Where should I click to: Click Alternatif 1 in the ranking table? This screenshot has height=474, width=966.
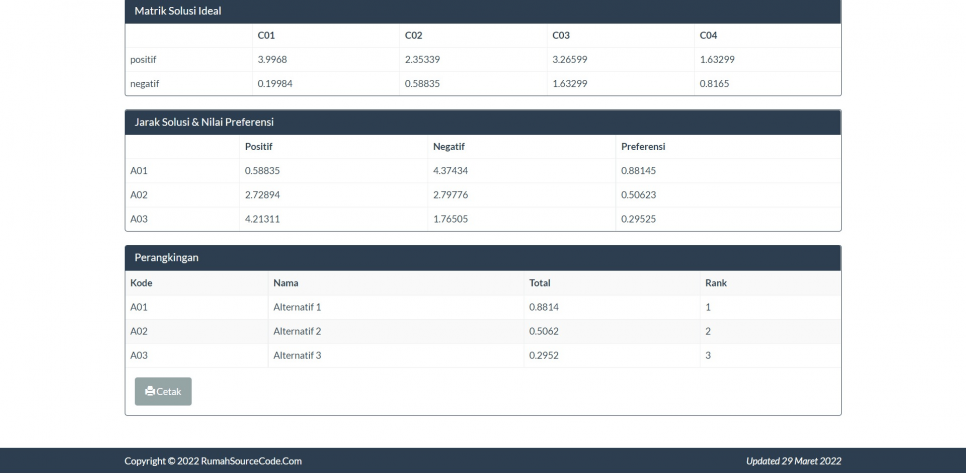[297, 307]
